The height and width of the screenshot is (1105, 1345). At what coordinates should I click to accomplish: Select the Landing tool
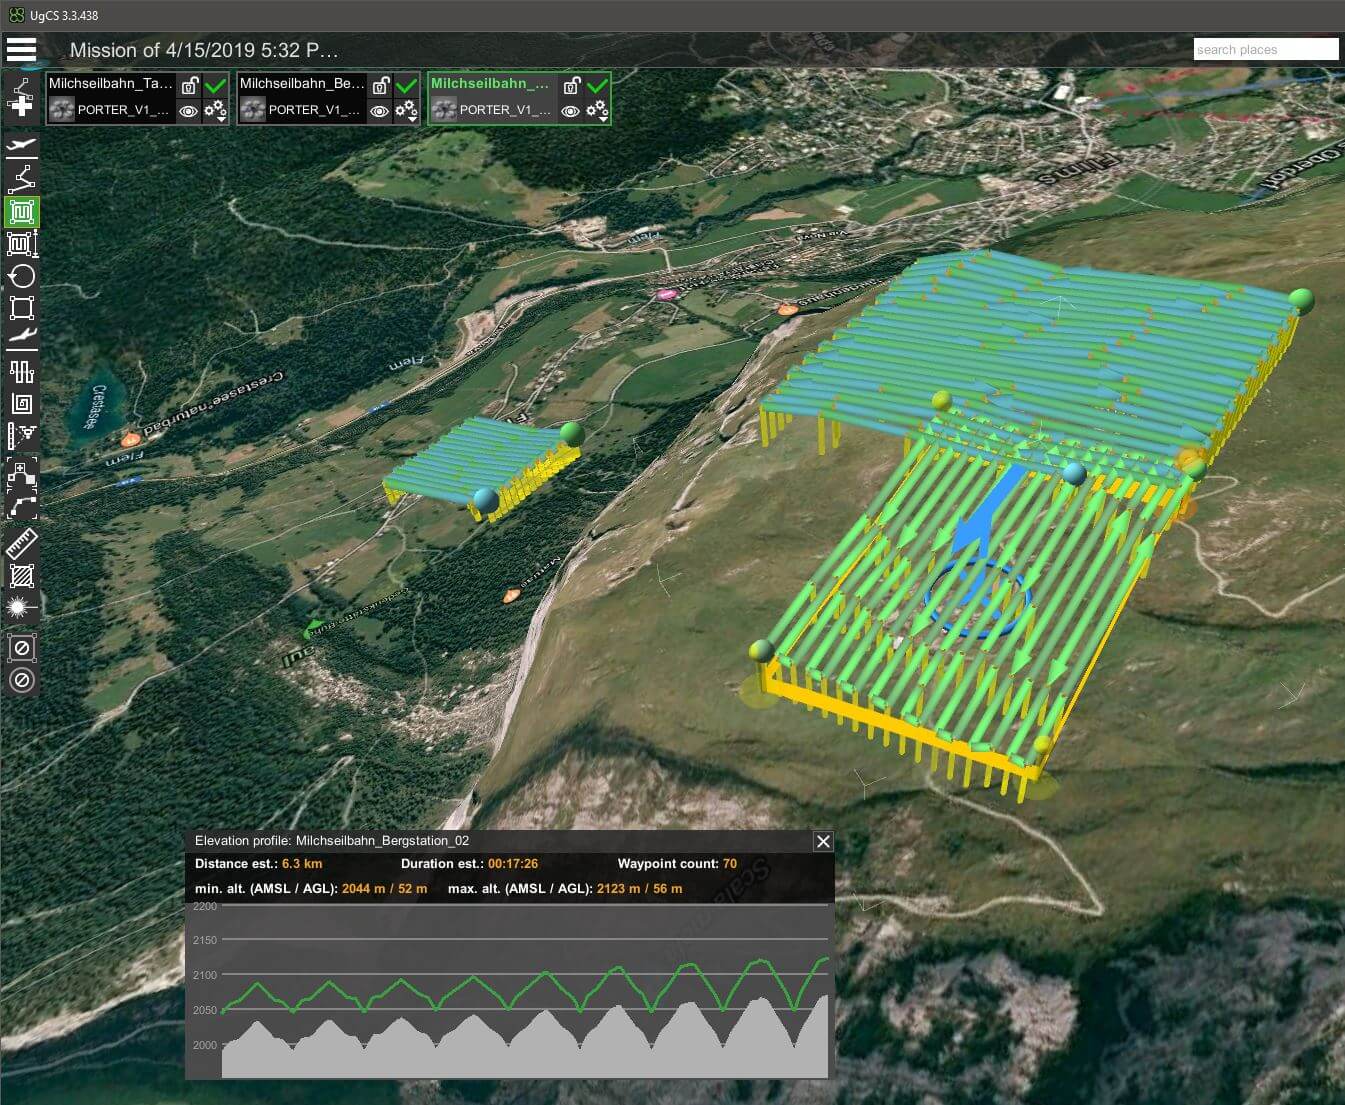point(21,337)
